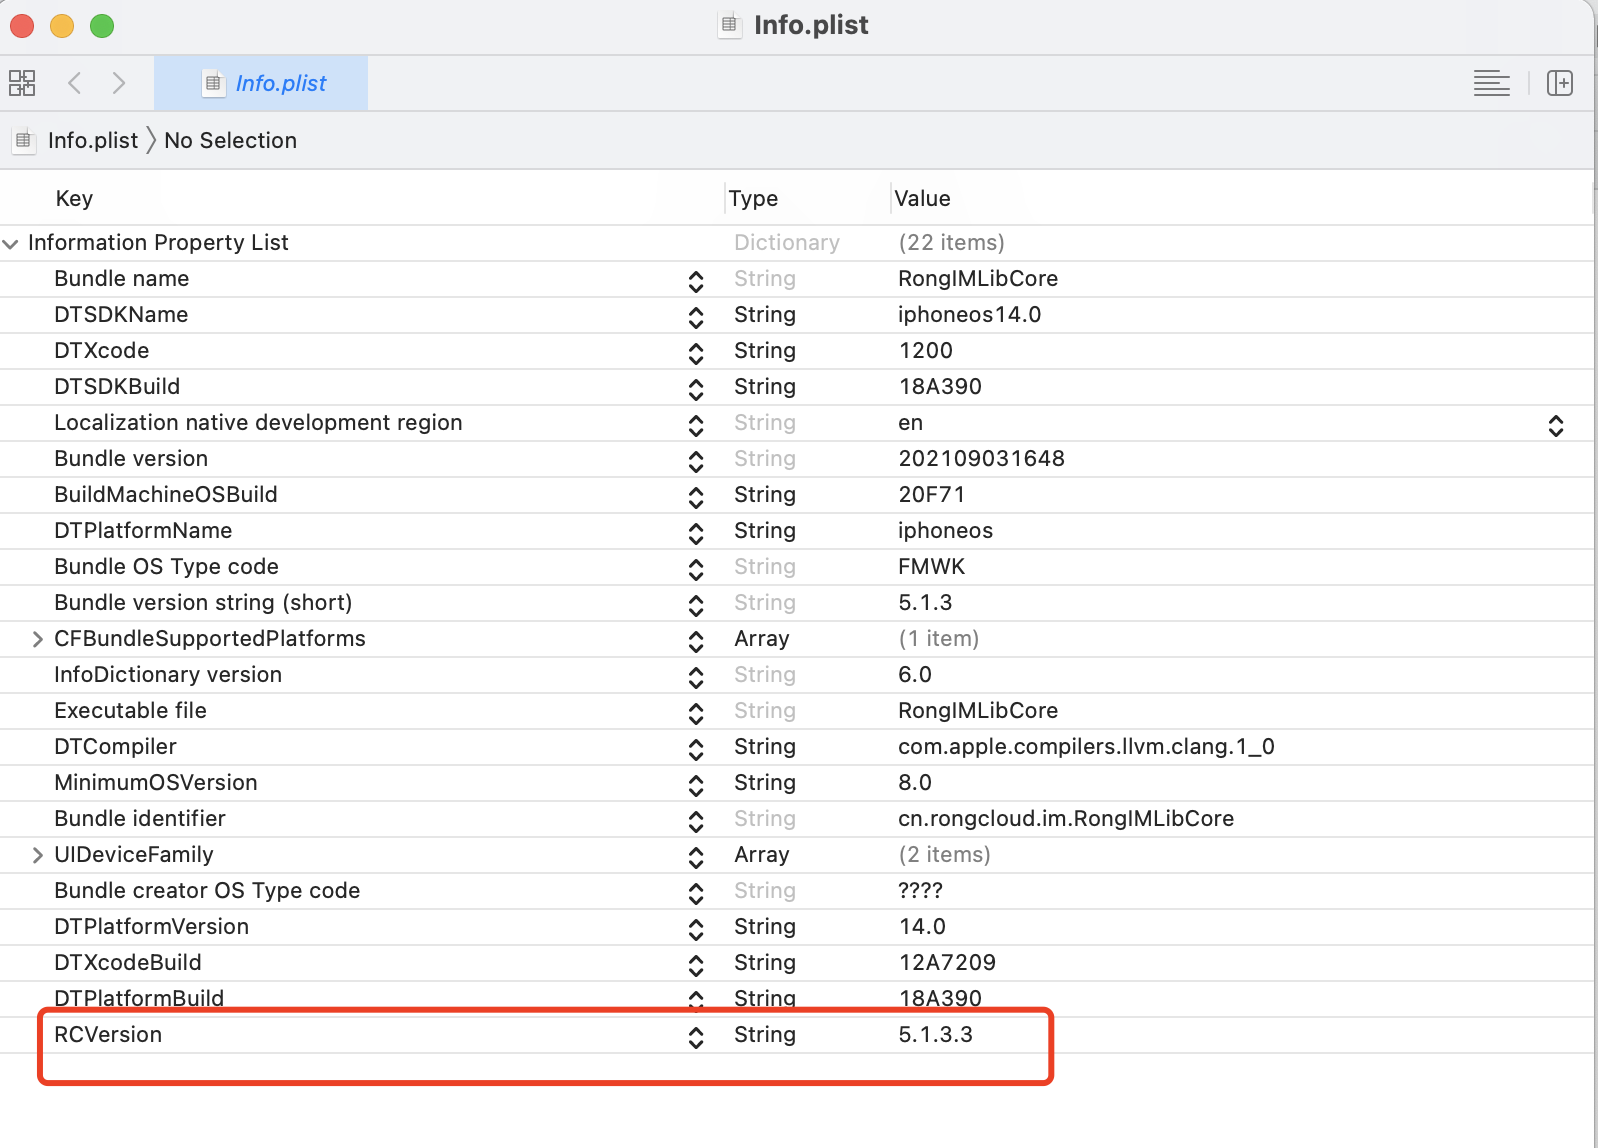This screenshot has height=1148, width=1598.
Task: Click the plist icon in window title
Action: [x=730, y=24]
